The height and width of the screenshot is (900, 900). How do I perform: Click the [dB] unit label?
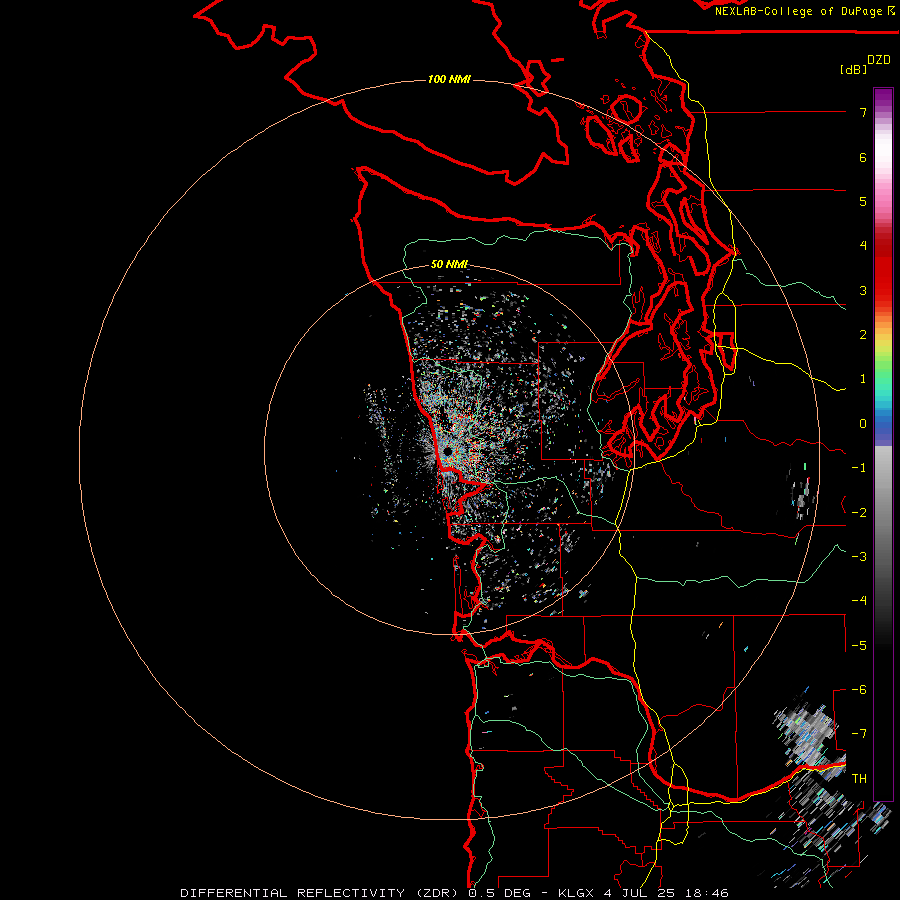tap(853, 69)
